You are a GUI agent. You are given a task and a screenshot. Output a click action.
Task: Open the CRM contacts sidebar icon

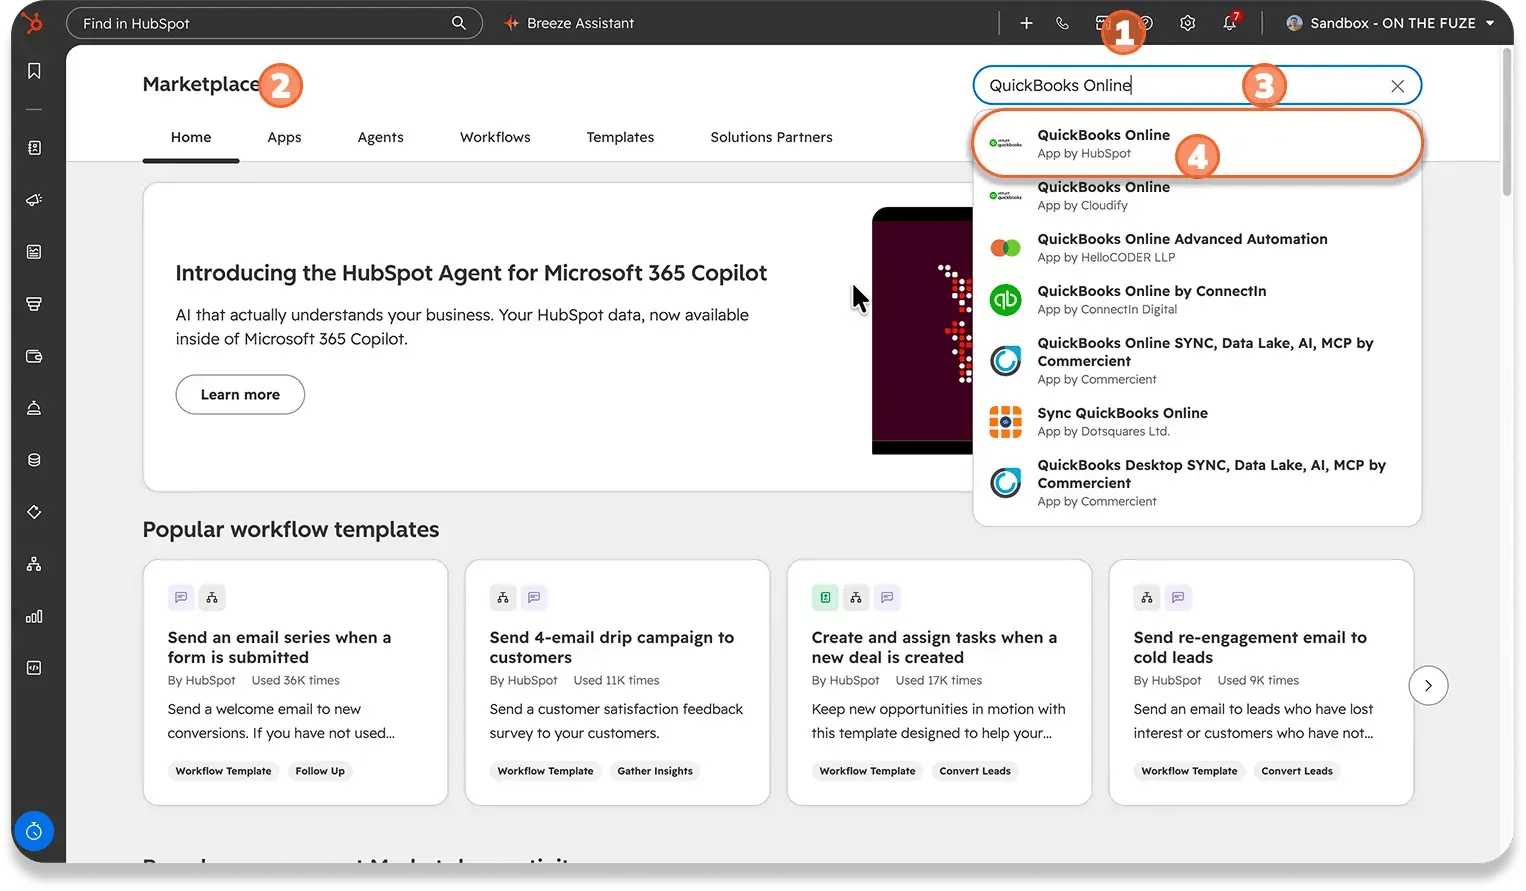(x=34, y=148)
